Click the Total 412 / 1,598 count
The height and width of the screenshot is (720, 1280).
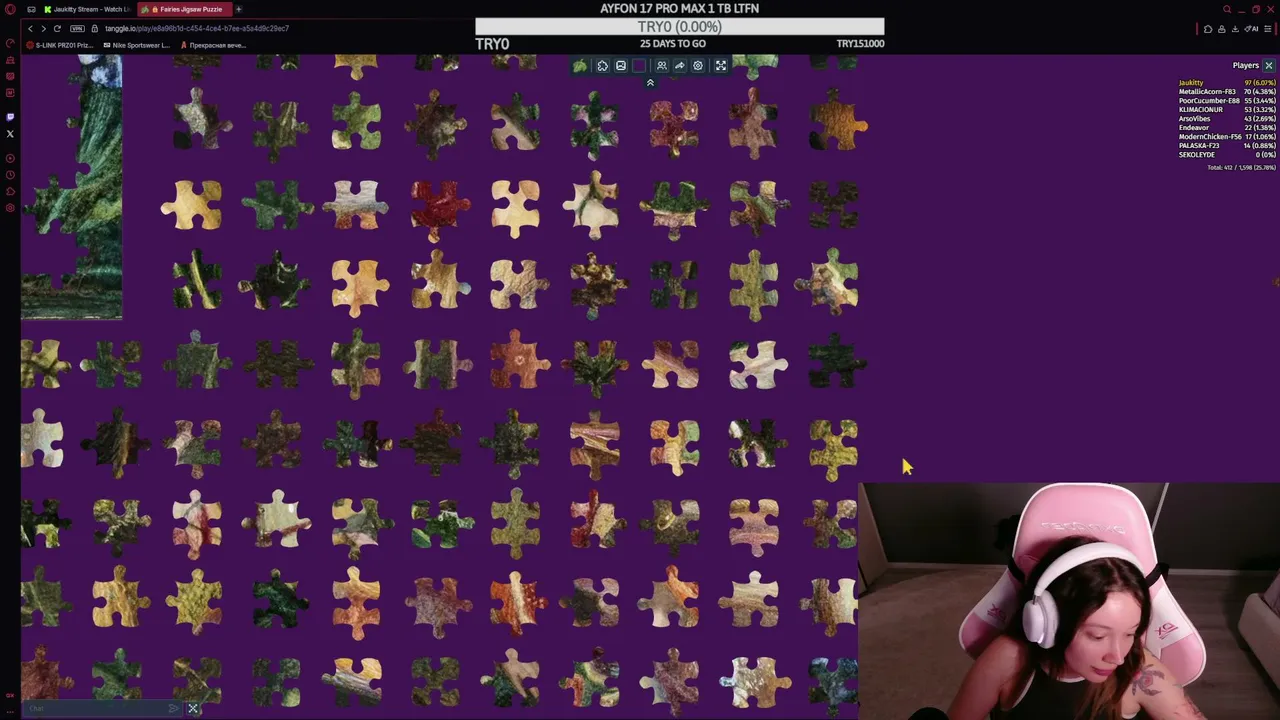pyautogui.click(x=1241, y=168)
